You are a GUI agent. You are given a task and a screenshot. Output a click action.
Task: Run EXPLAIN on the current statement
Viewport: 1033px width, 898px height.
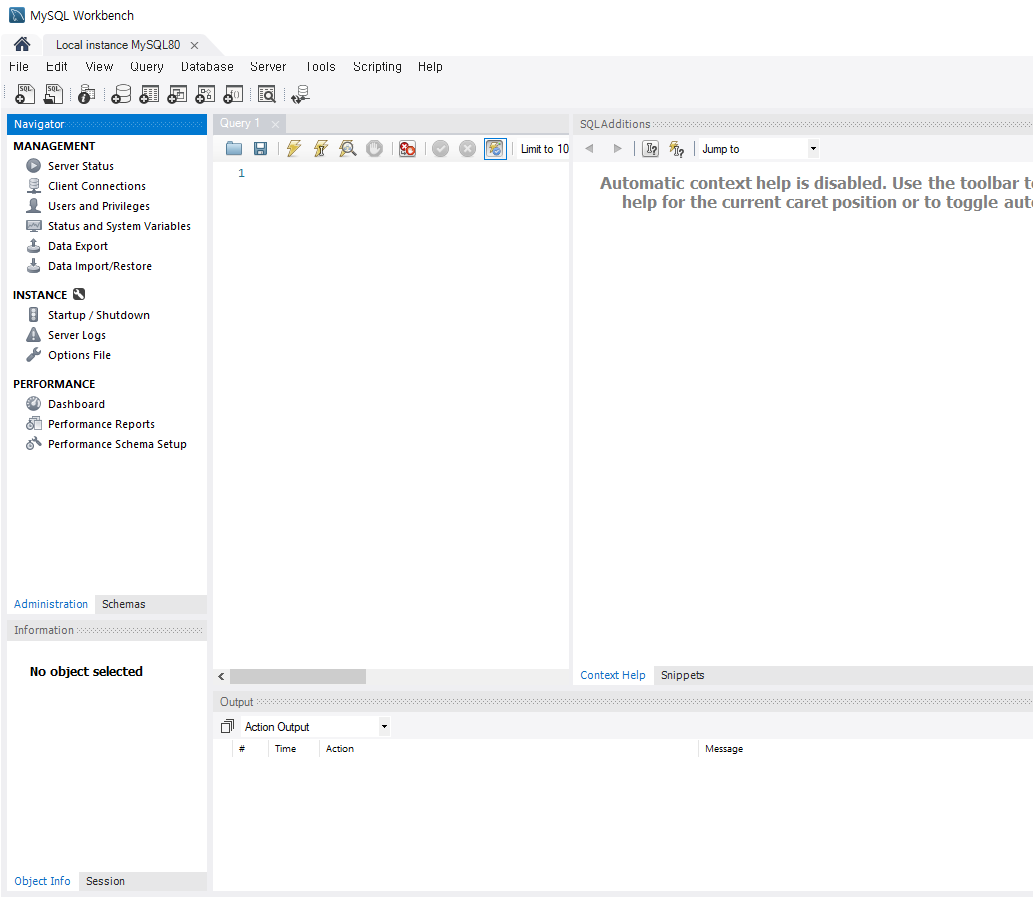[x=347, y=149]
